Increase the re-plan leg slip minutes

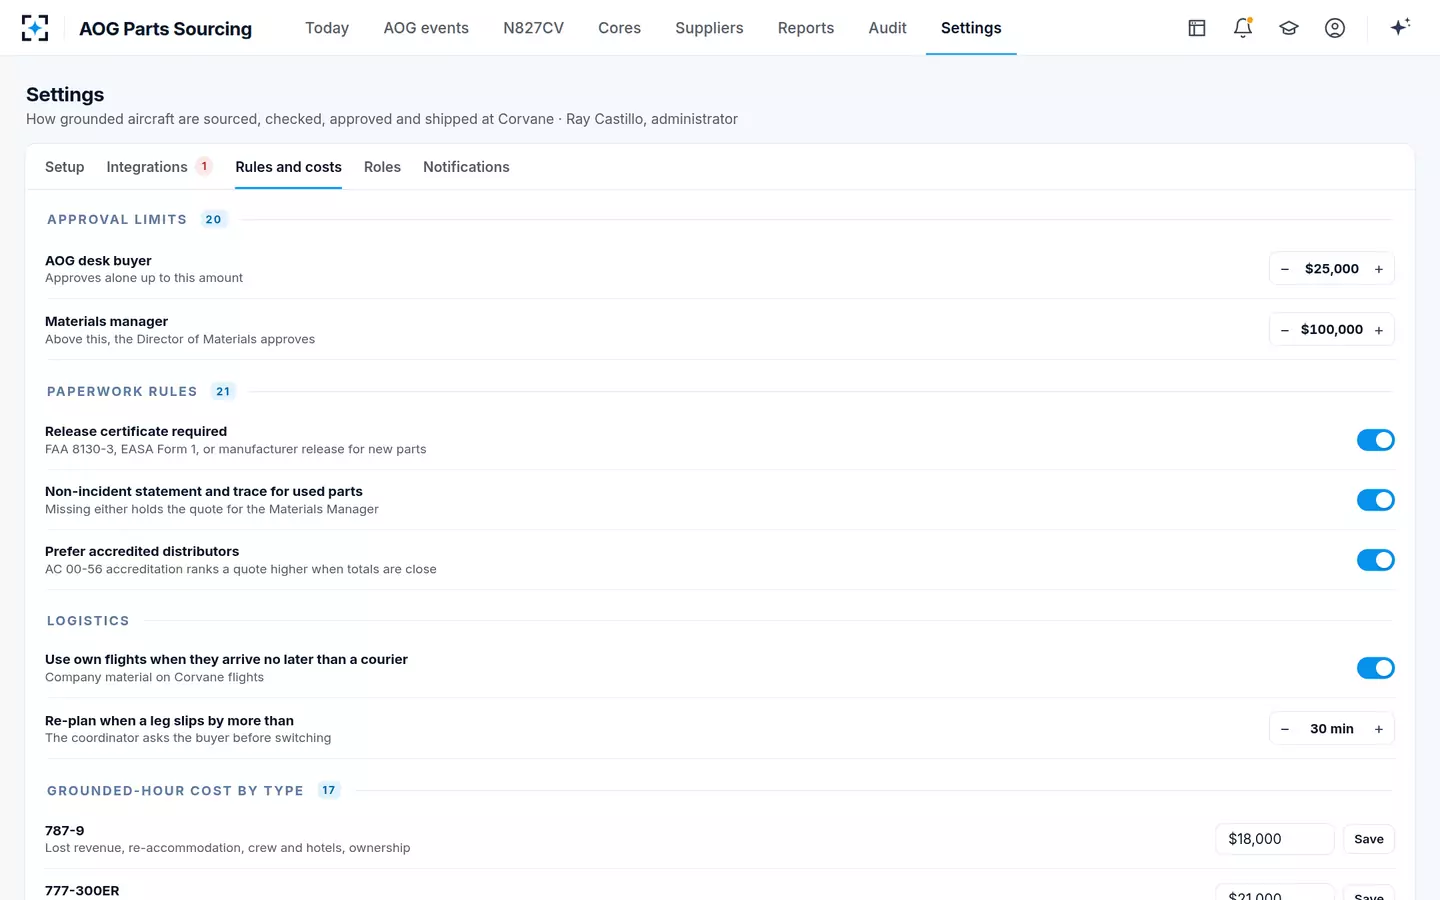pyautogui.click(x=1379, y=729)
